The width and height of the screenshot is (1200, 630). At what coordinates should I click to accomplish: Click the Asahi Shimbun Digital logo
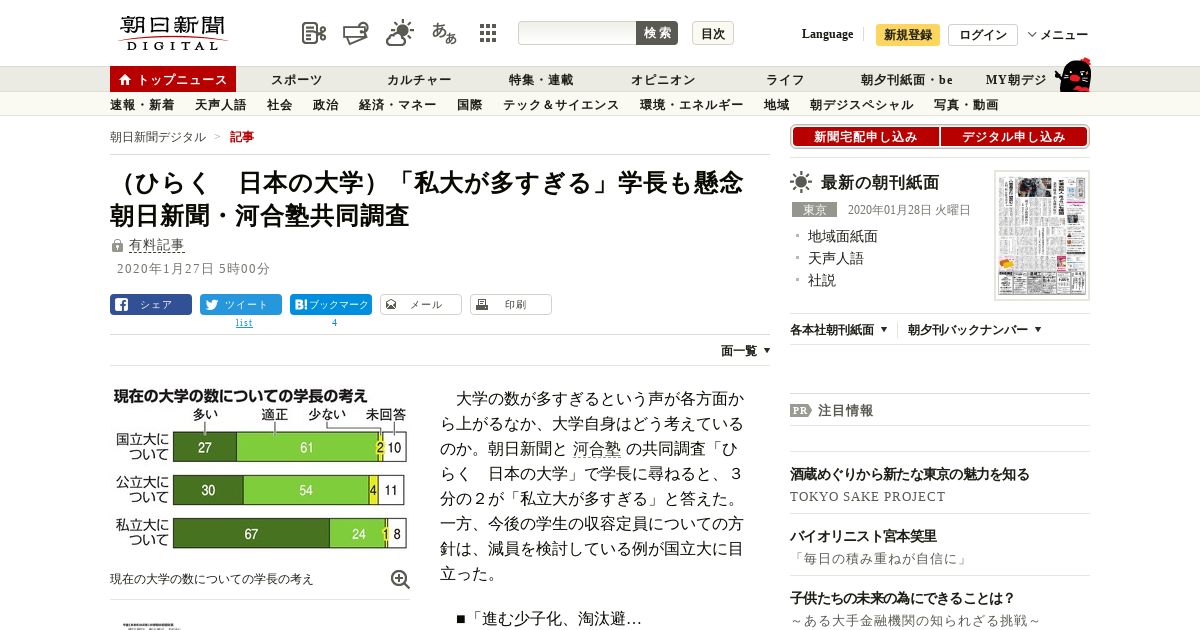tap(173, 33)
